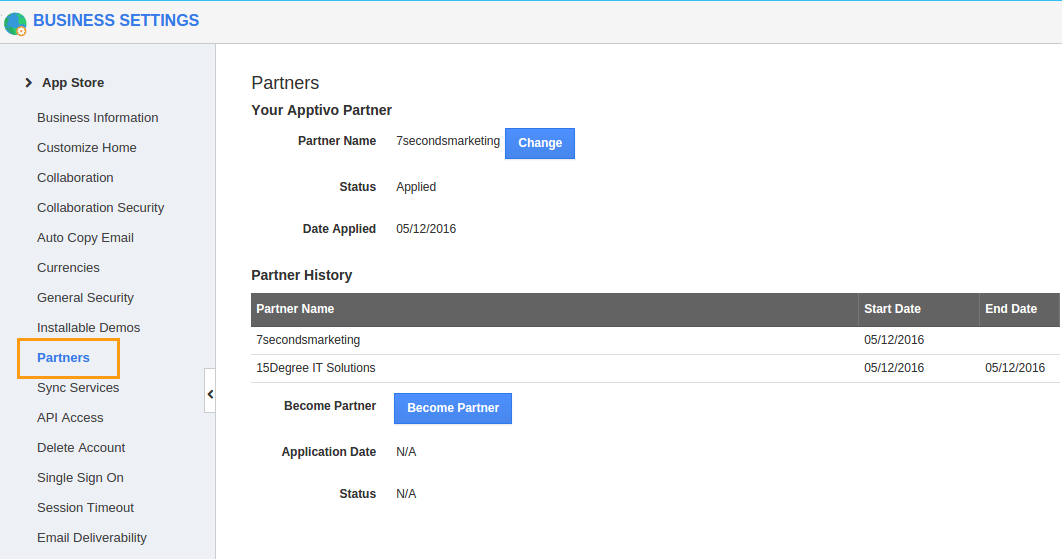Click the Start Date column header

coord(918,309)
